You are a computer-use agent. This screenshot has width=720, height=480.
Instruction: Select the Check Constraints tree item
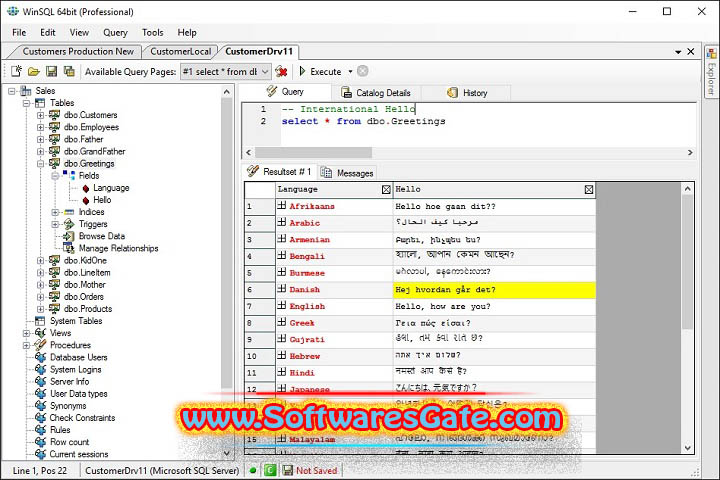pos(82,418)
